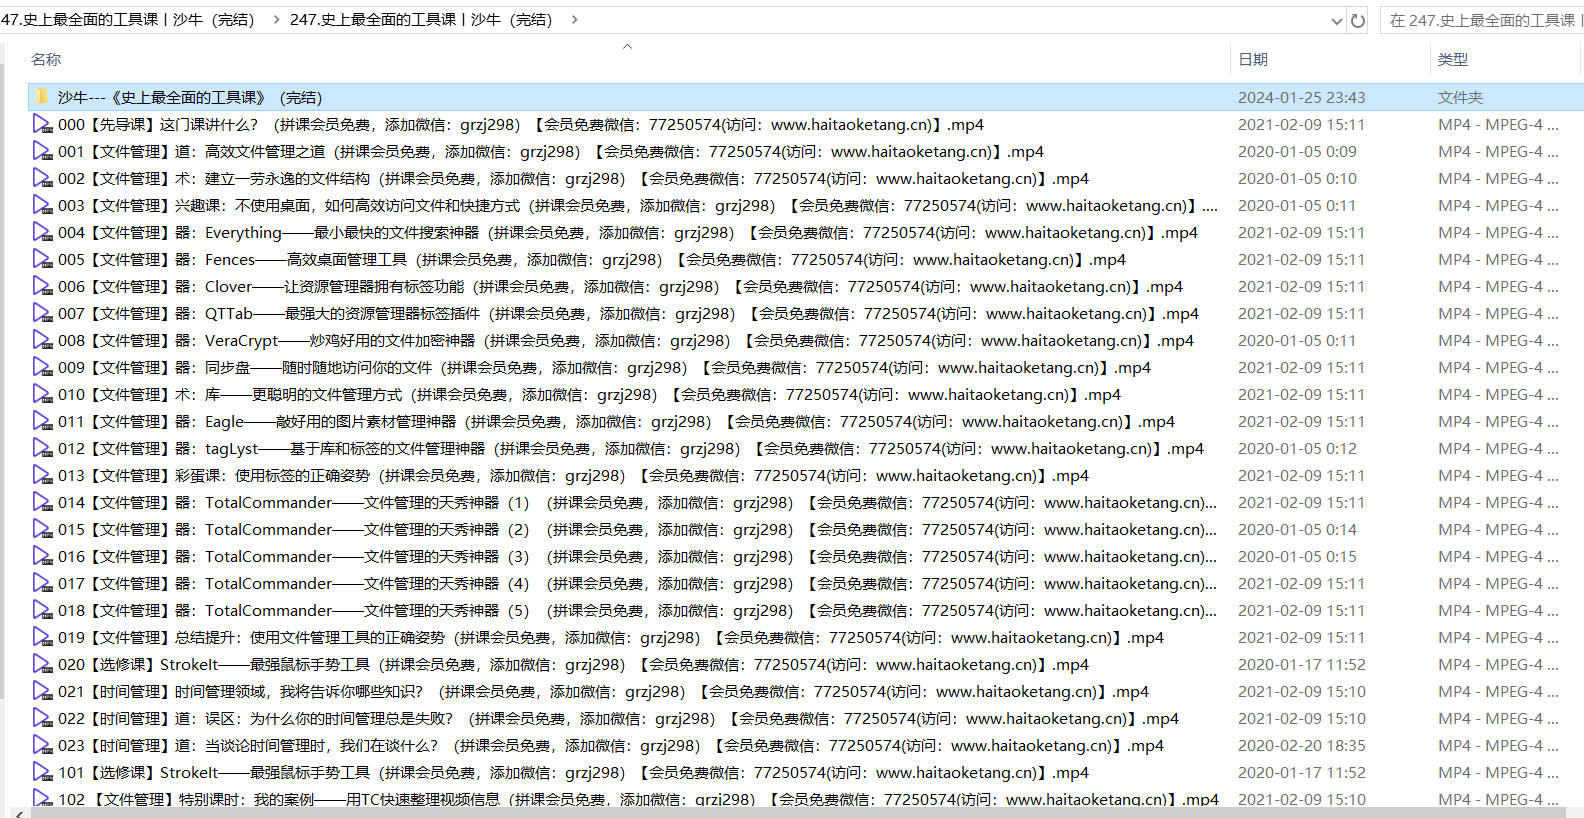Click date 2020-01-05 0:10 of file 002
The height and width of the screenshot is (818, 1584).
coord(1297,178)
